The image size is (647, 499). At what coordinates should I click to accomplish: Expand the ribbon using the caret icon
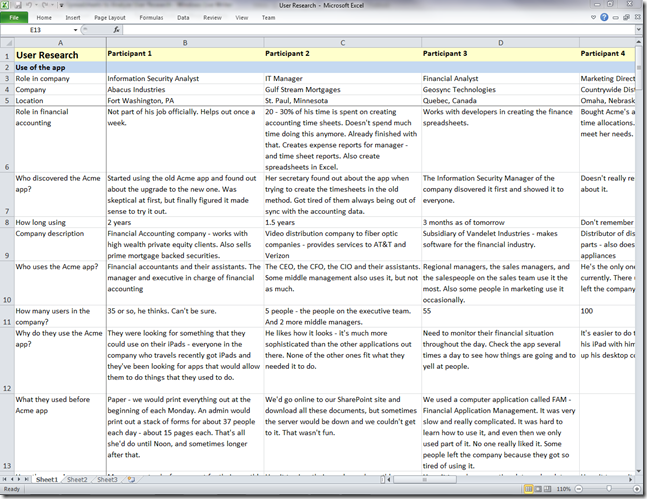point(591,18)
